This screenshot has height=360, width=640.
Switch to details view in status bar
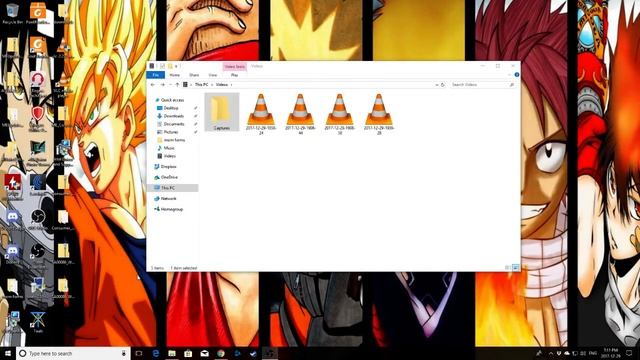(x=507, y=268)
